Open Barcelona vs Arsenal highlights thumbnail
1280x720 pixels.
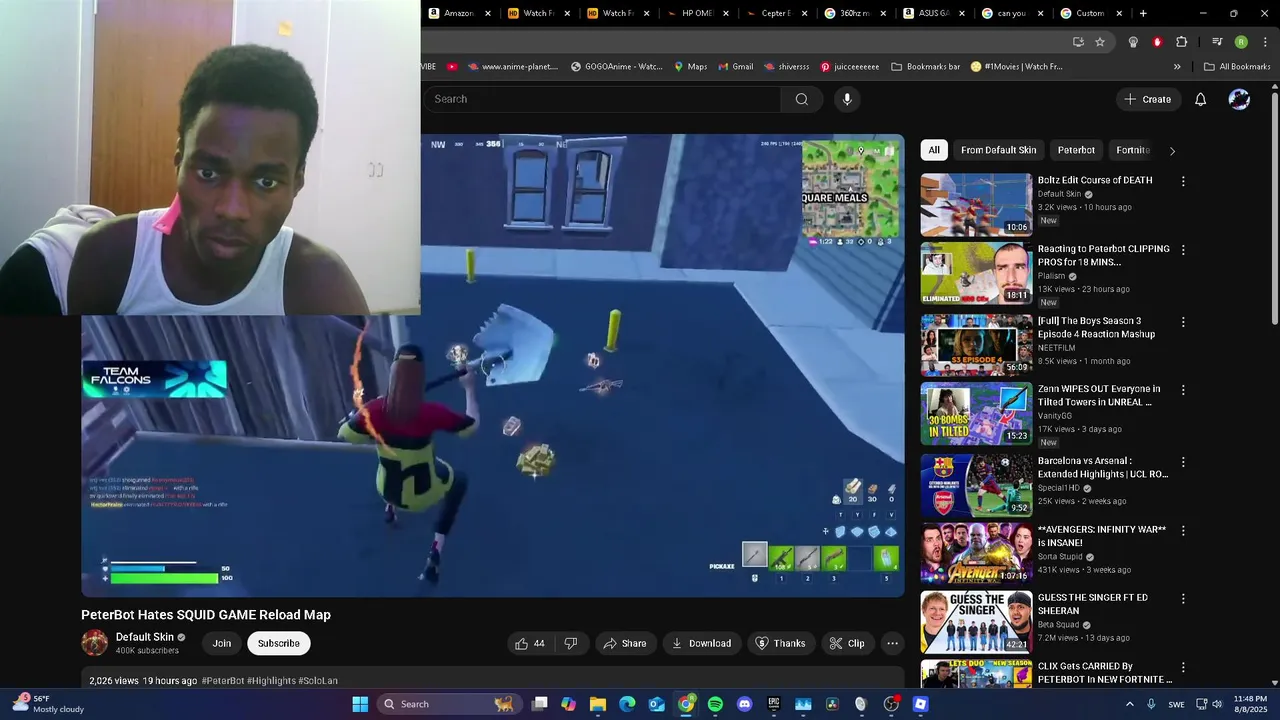[x=976, y=486]
